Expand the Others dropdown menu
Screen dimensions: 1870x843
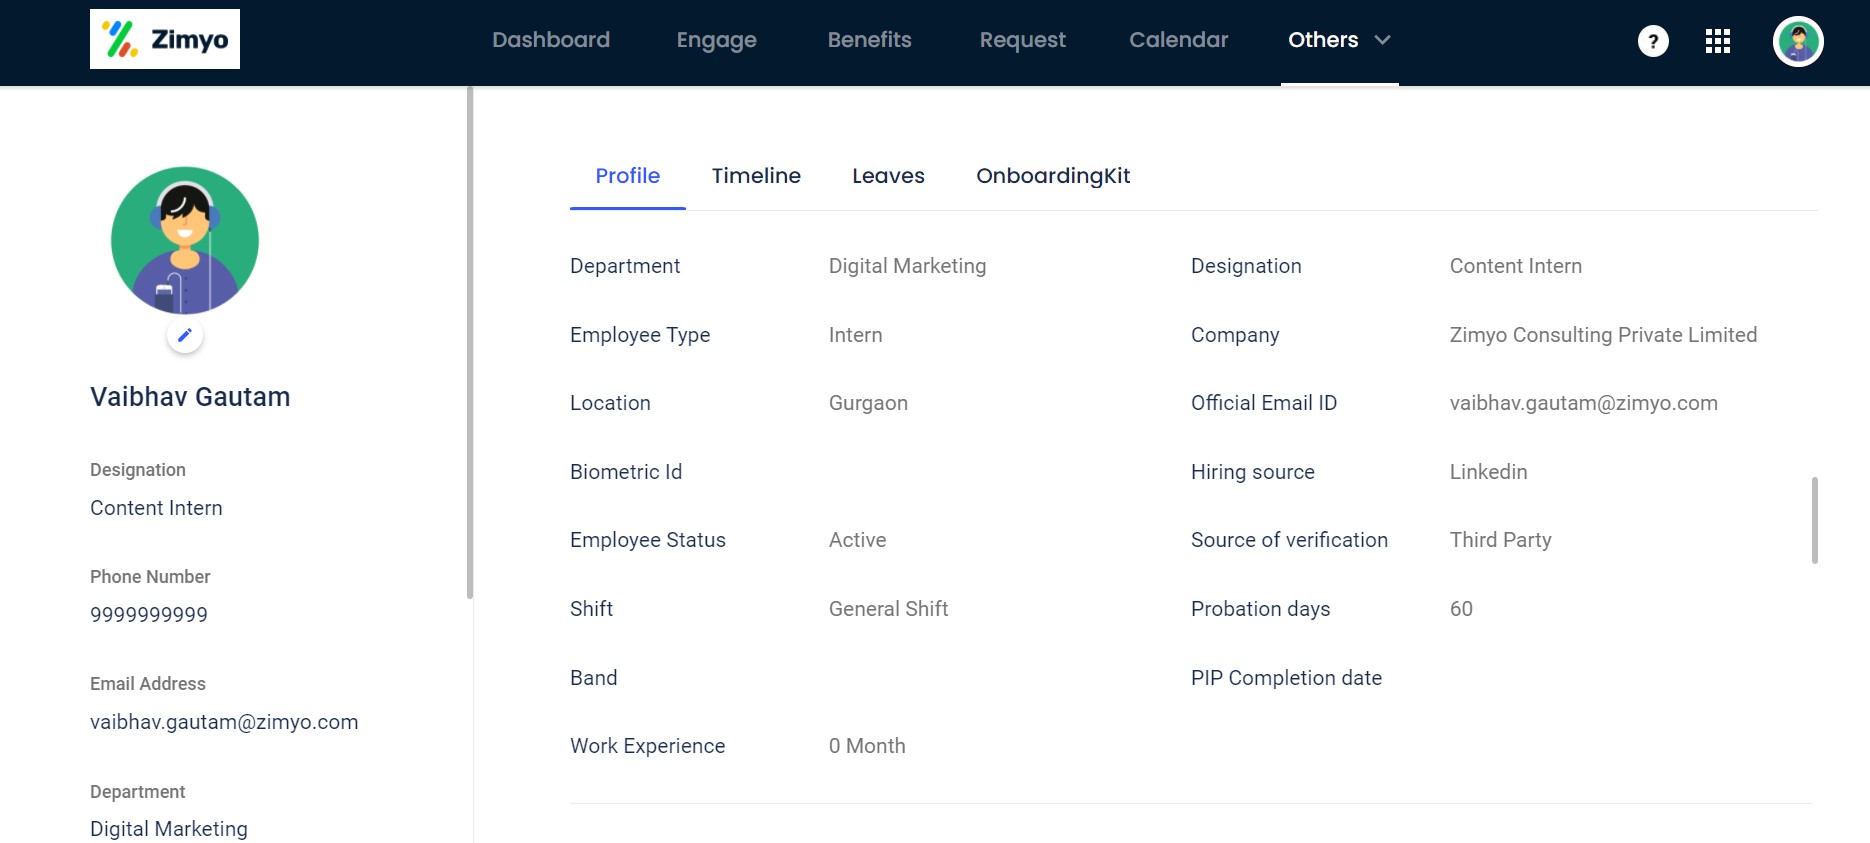click(x=1339, y=40)
